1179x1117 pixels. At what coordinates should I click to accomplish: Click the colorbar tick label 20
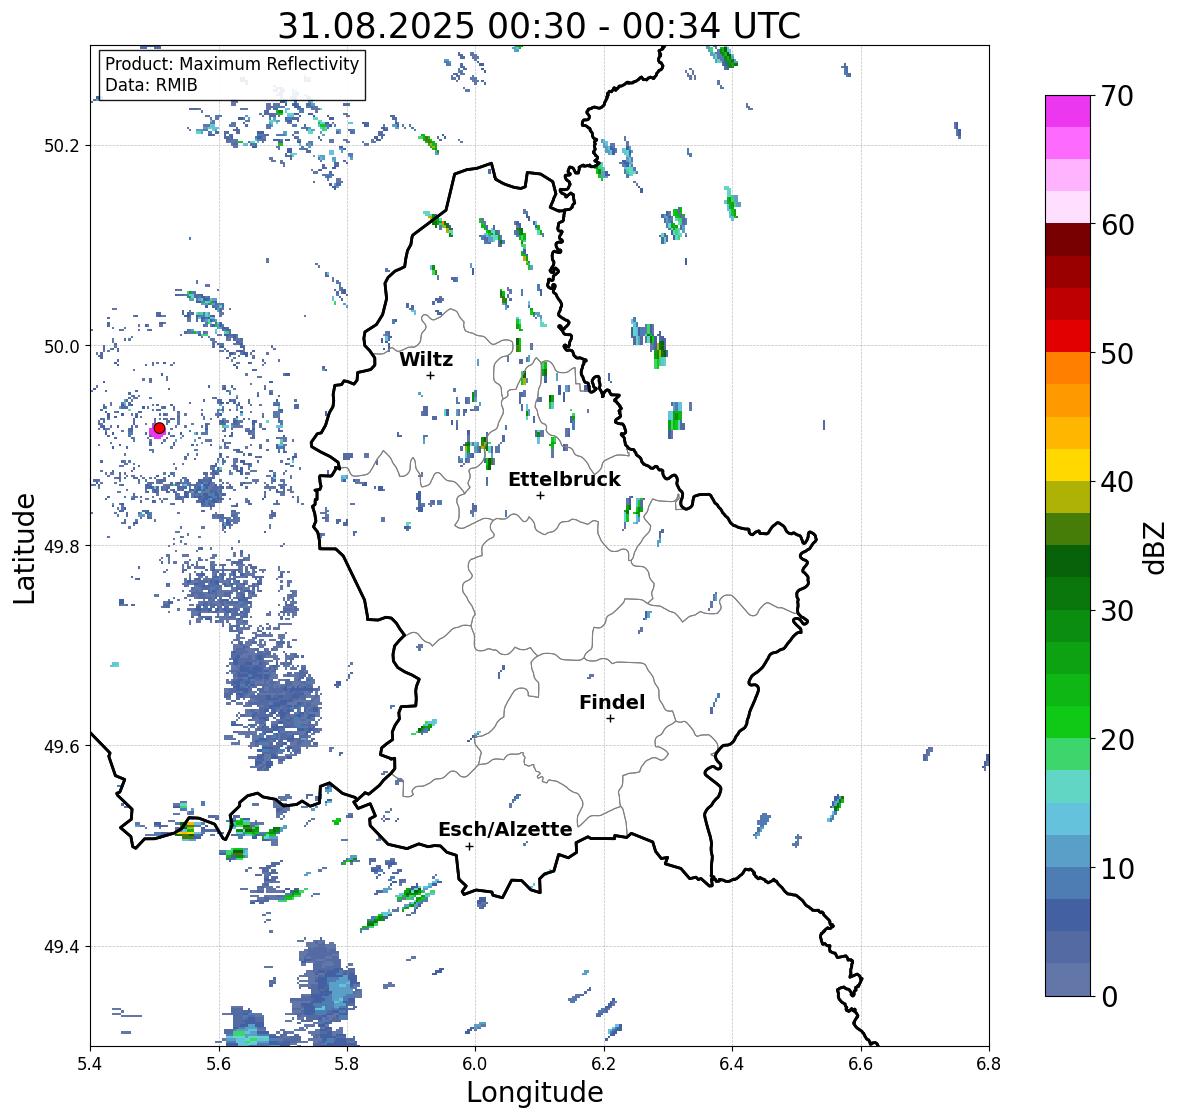point(1117,740)
